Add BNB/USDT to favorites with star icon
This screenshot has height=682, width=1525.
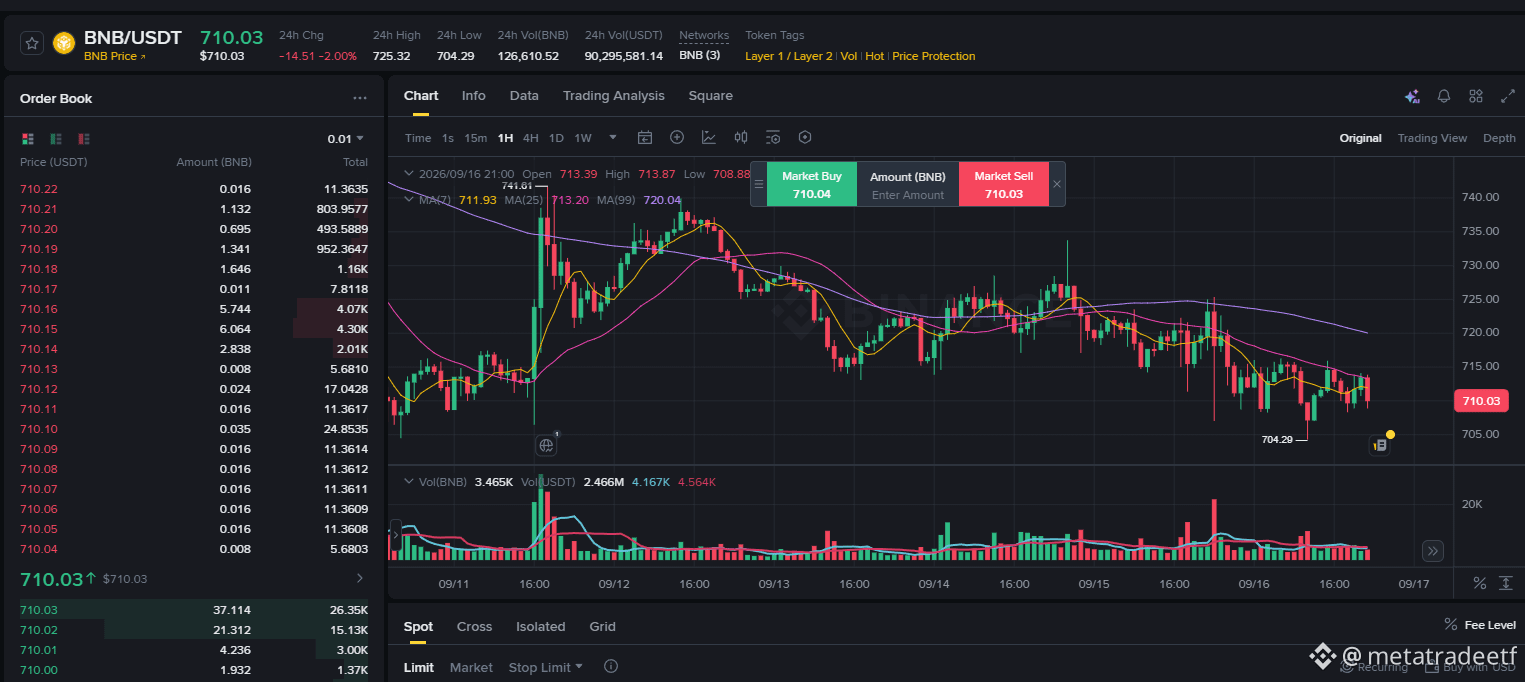click(32, 43)
